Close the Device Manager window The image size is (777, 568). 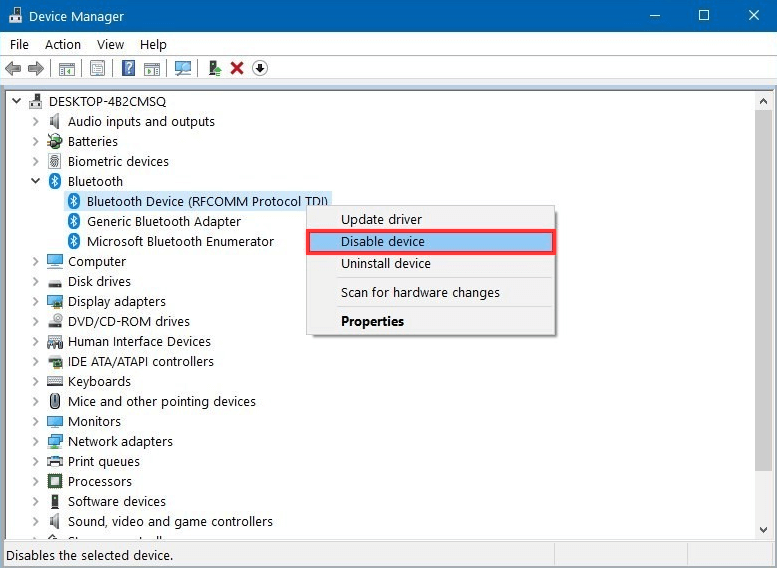[x=753, y=16]
